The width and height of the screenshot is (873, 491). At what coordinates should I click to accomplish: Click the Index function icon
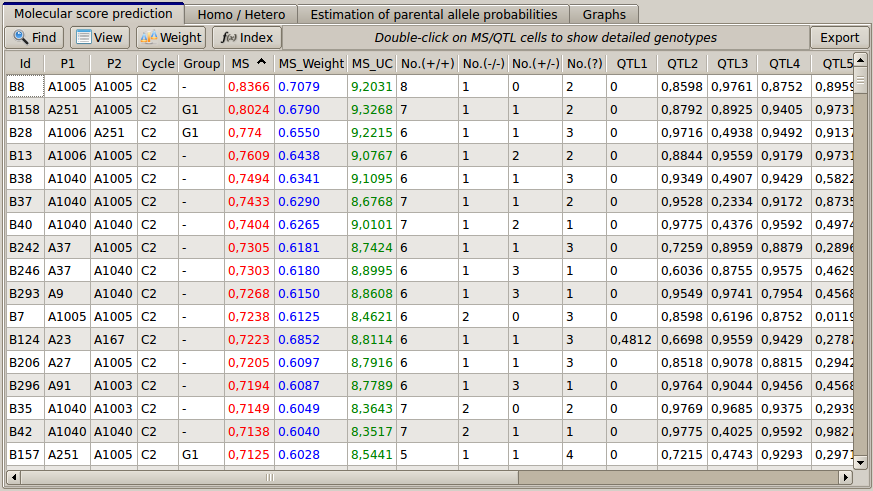pyautogui.click(x=229, y=37)
